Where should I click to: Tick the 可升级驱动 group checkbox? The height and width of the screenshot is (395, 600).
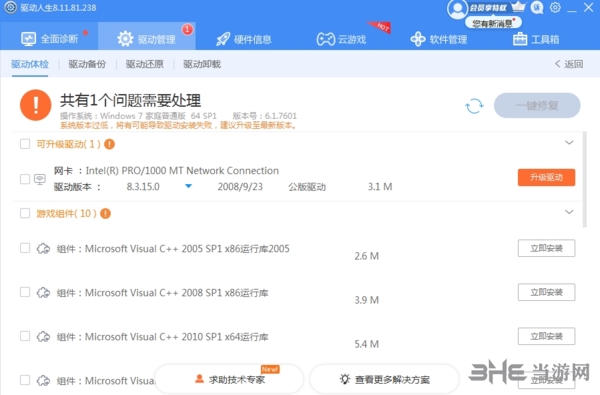point(25,144)
